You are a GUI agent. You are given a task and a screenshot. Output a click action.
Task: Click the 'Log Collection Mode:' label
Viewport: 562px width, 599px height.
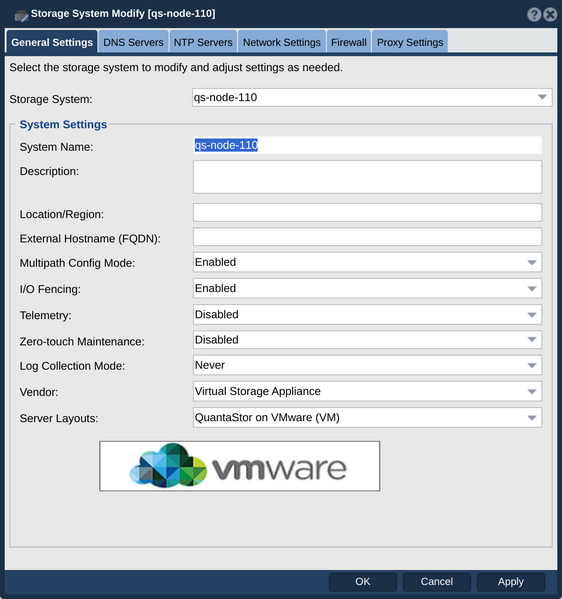[72, 366]
